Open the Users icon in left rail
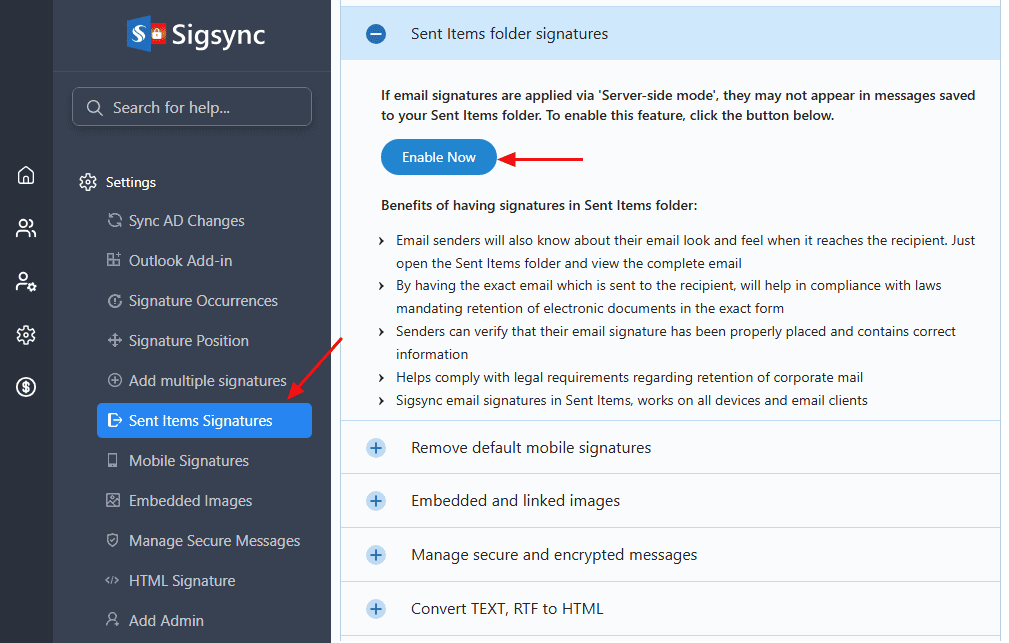Image resolution: width=1009 pixels, height=643 pixels. point(26,229)
